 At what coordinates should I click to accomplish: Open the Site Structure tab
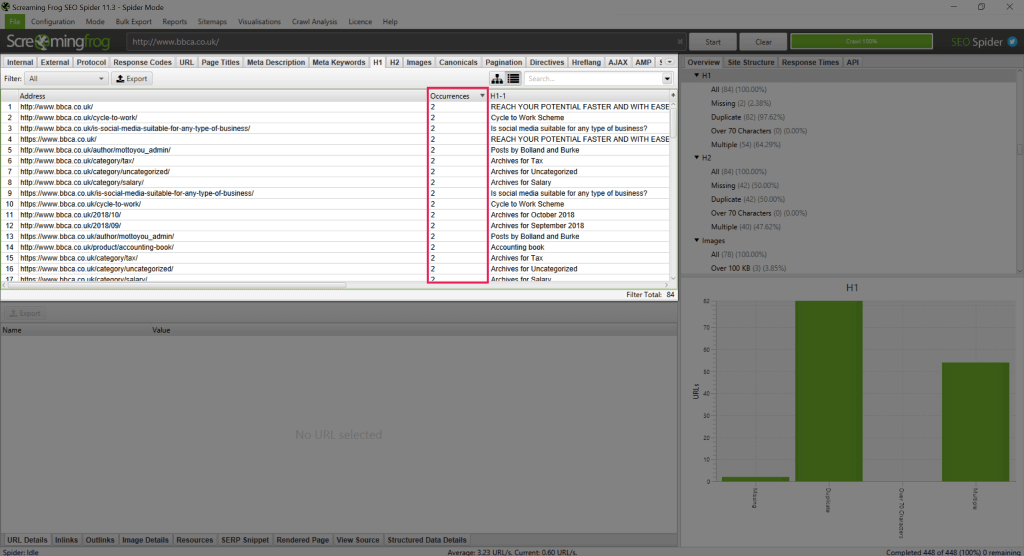tap(750, 62)
